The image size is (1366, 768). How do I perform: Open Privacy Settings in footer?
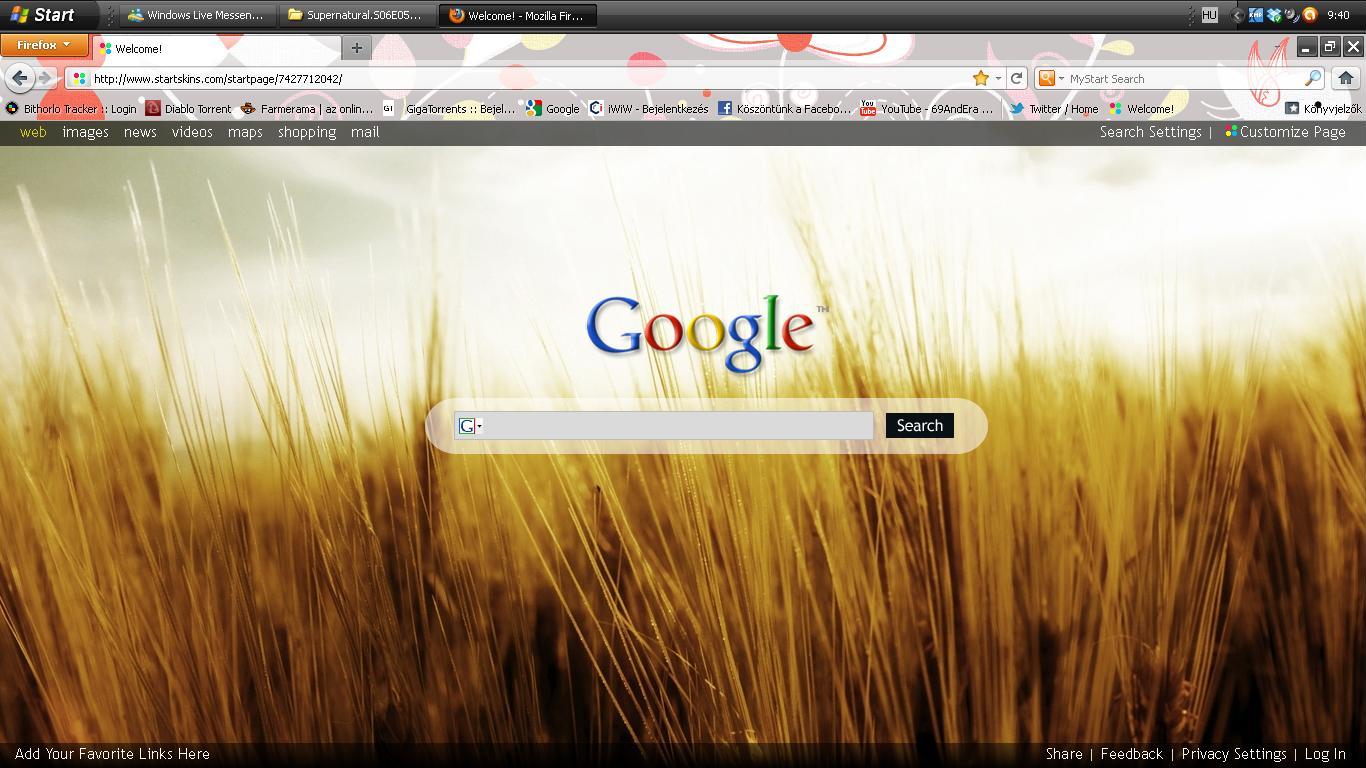click(1234, 754)
